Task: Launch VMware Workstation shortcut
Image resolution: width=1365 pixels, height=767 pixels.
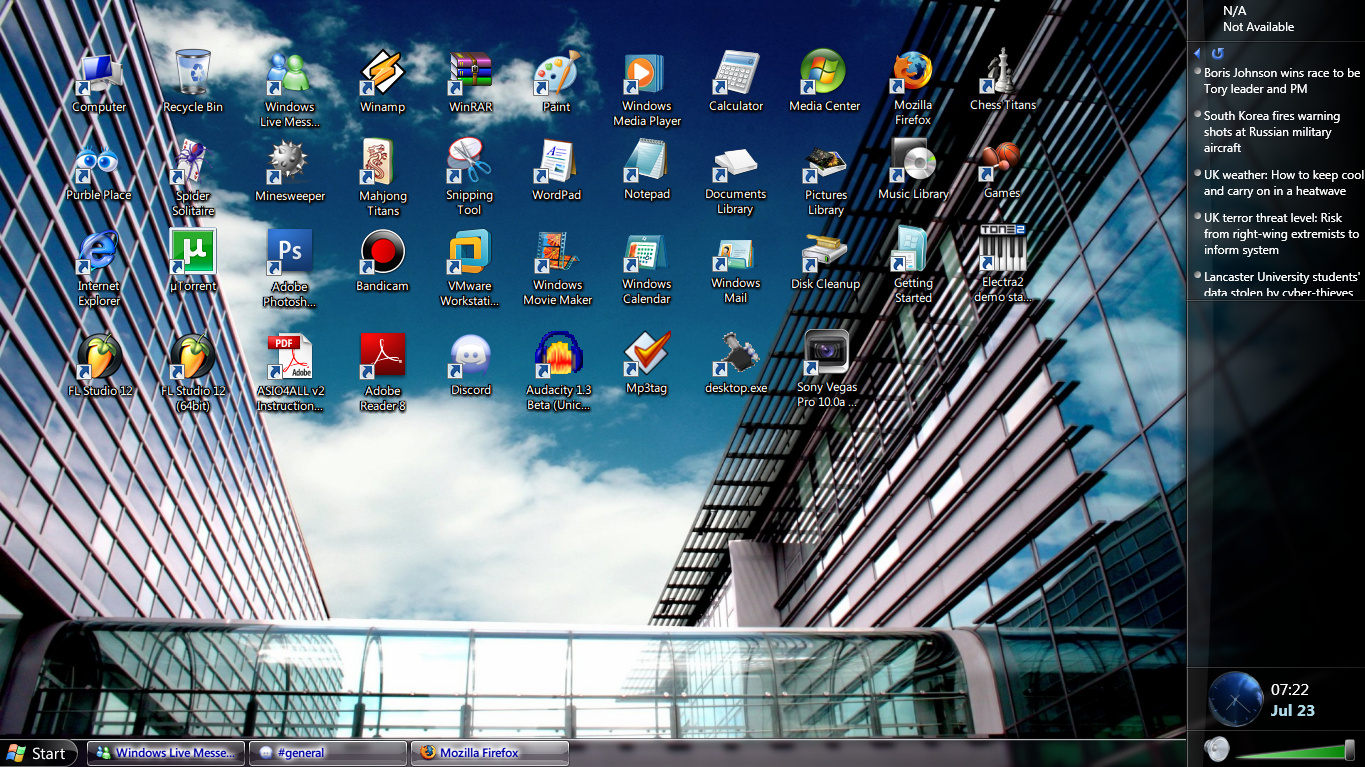Action: [x=469, y=267]
